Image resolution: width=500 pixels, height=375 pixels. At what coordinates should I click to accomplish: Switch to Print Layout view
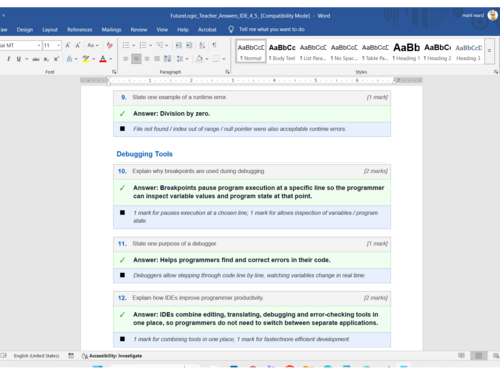click(x=479, y=356)
